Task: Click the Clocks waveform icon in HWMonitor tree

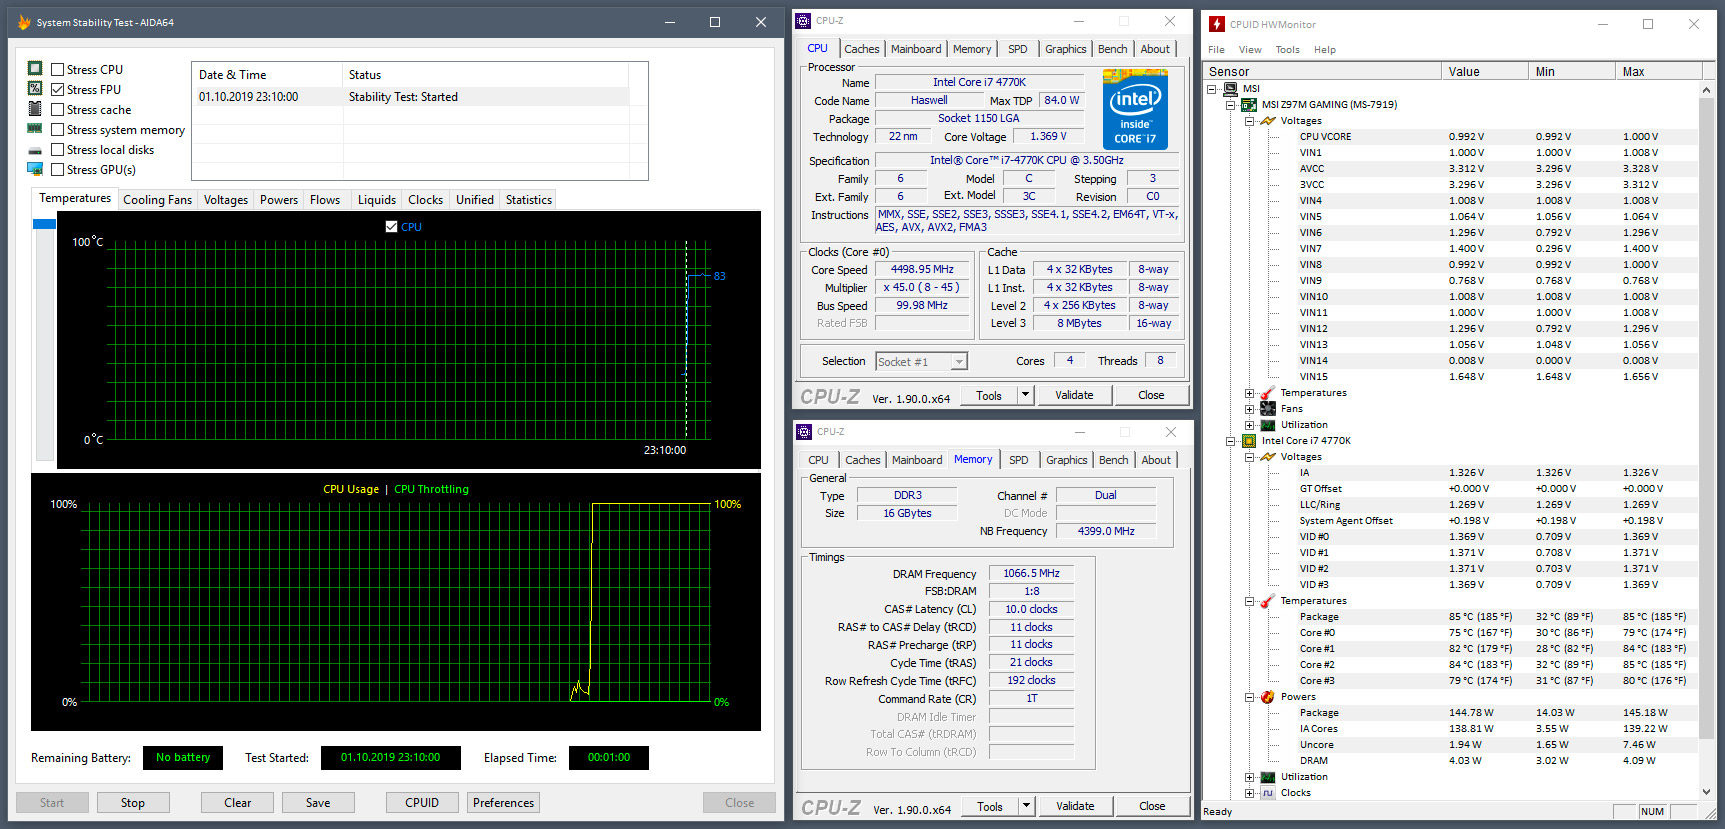Action: pyautogui.click(x=1268, y=793)
